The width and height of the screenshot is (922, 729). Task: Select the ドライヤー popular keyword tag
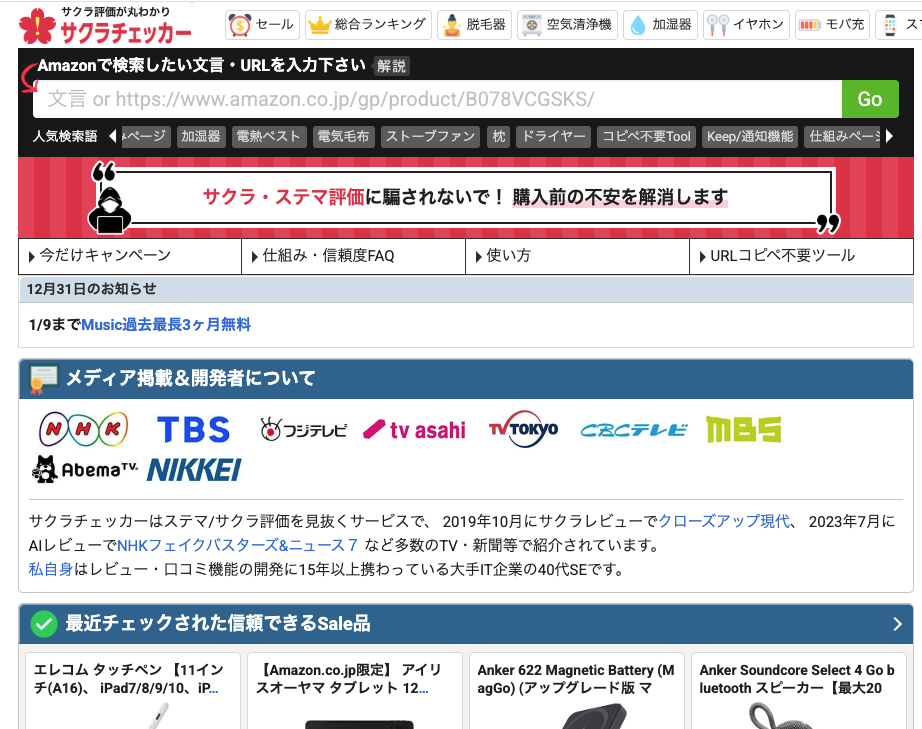(x=554, y=136)
